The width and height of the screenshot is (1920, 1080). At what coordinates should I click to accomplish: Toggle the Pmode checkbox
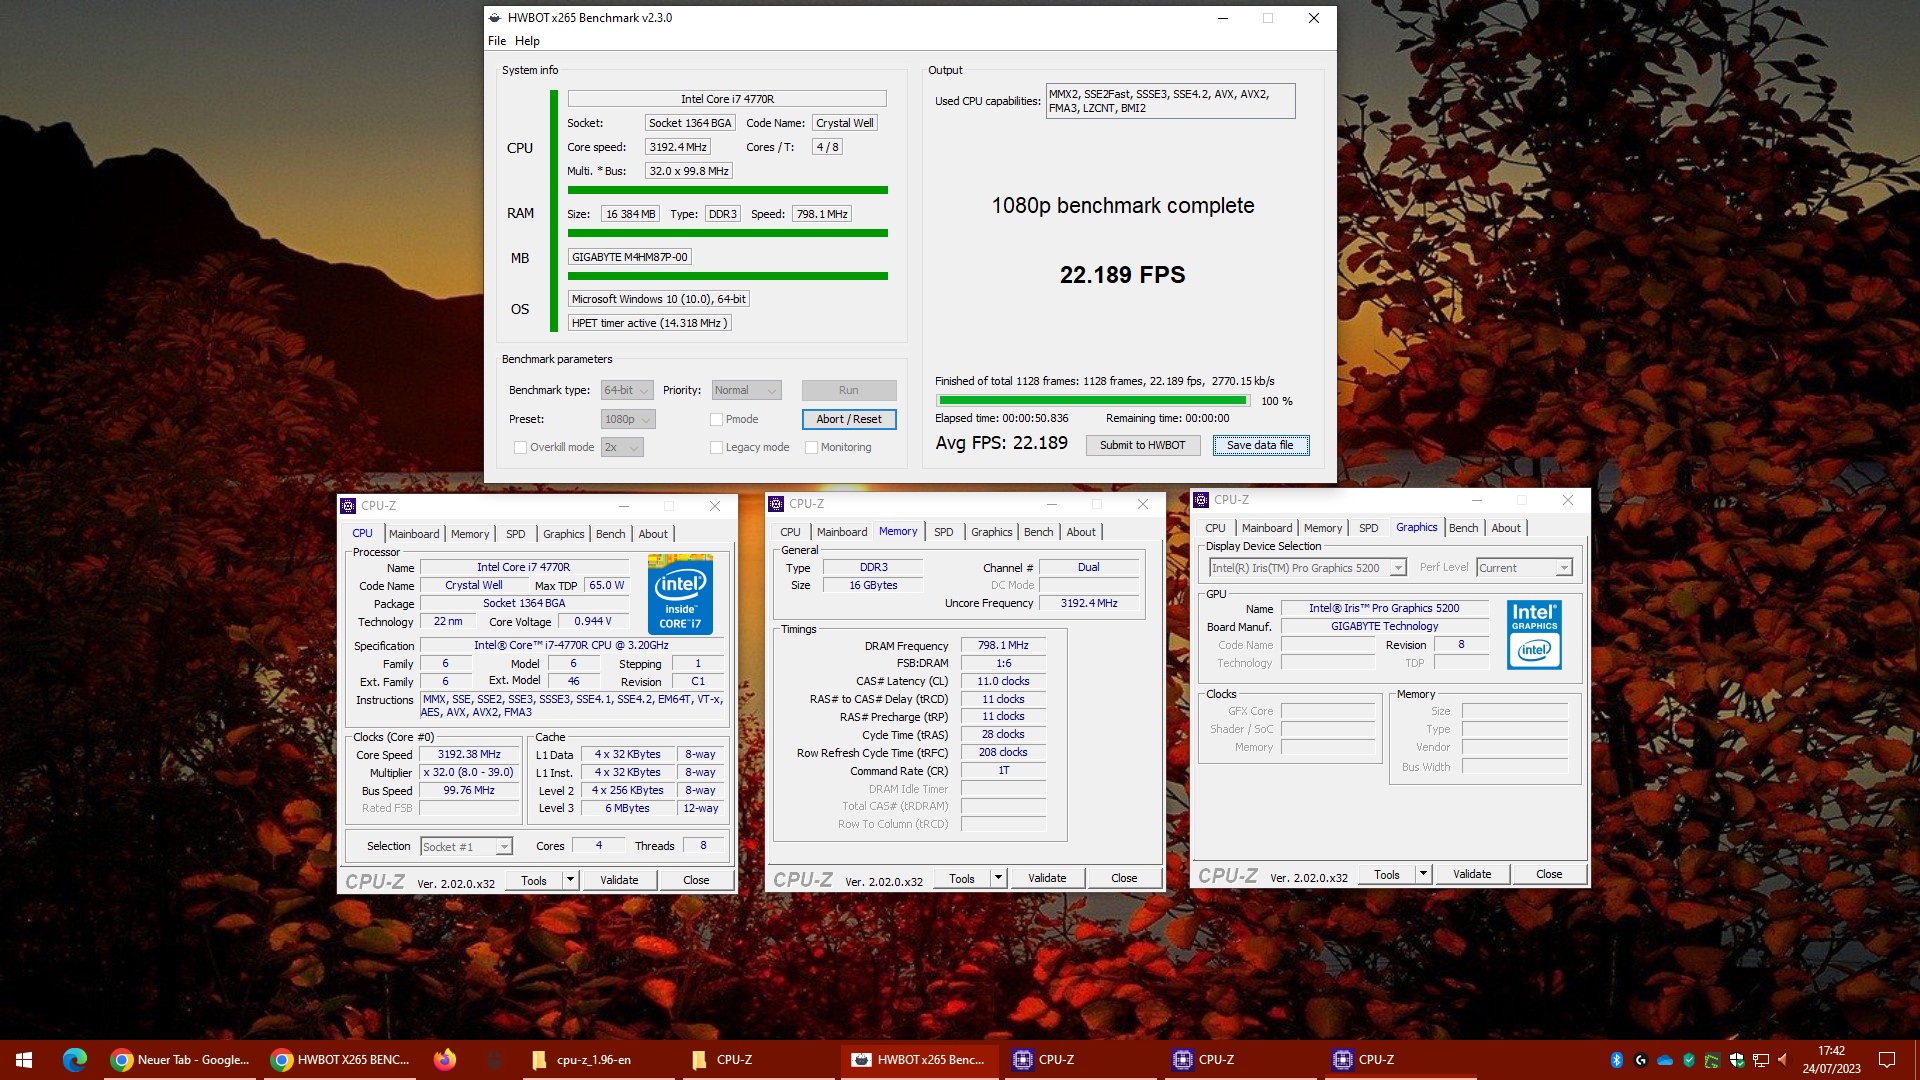pyautogui.click(x=716, y=420)
